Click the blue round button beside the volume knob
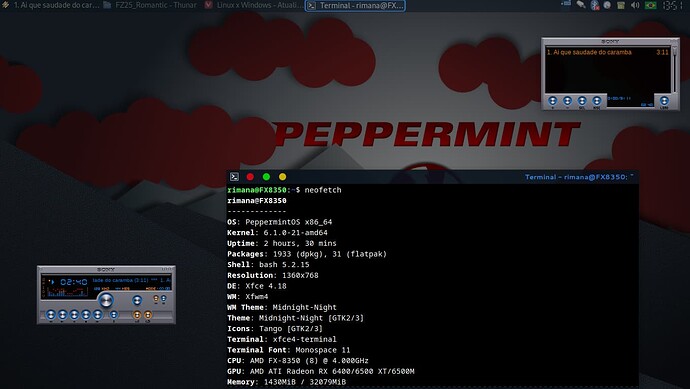The height and width of the screenshot is (389, 690). tap(137, 301)
